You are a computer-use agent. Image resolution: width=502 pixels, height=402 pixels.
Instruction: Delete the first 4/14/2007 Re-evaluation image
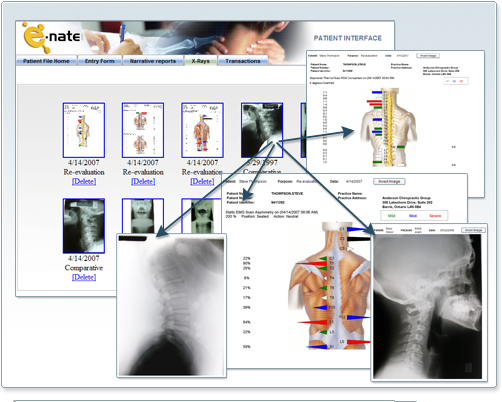(84, 181)
